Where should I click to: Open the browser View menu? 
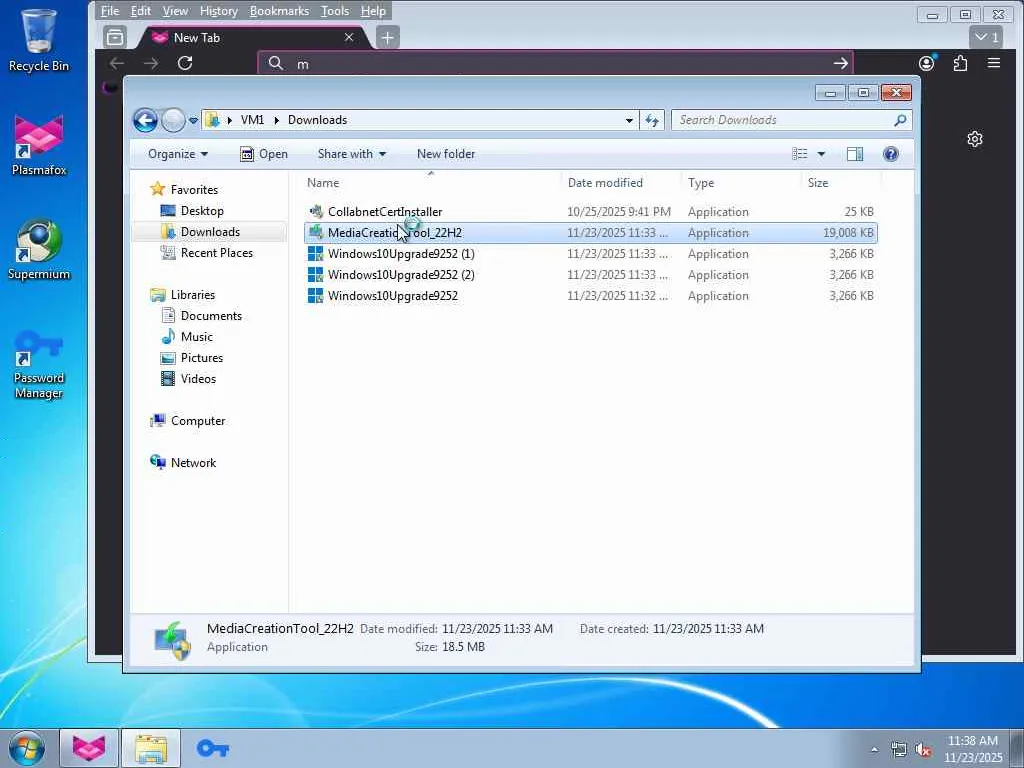[175, 11]
